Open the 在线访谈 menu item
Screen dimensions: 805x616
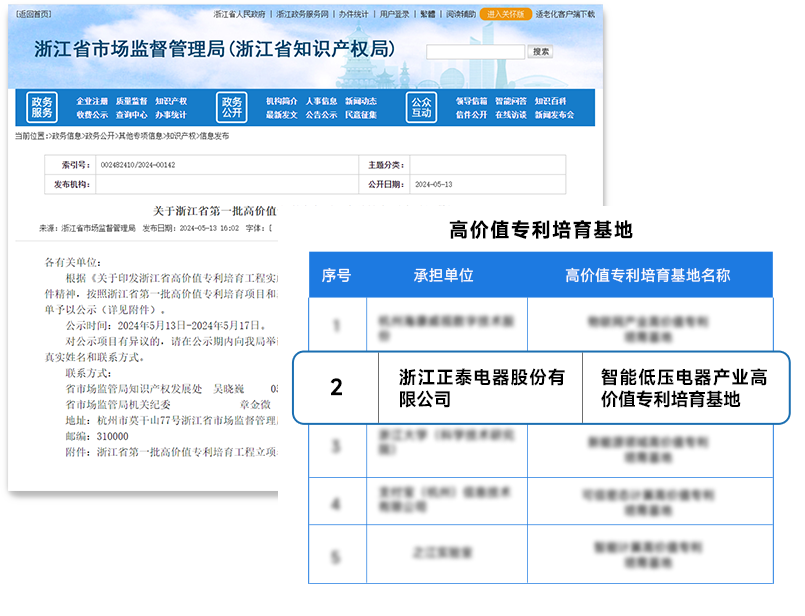(x=511, y=114)
